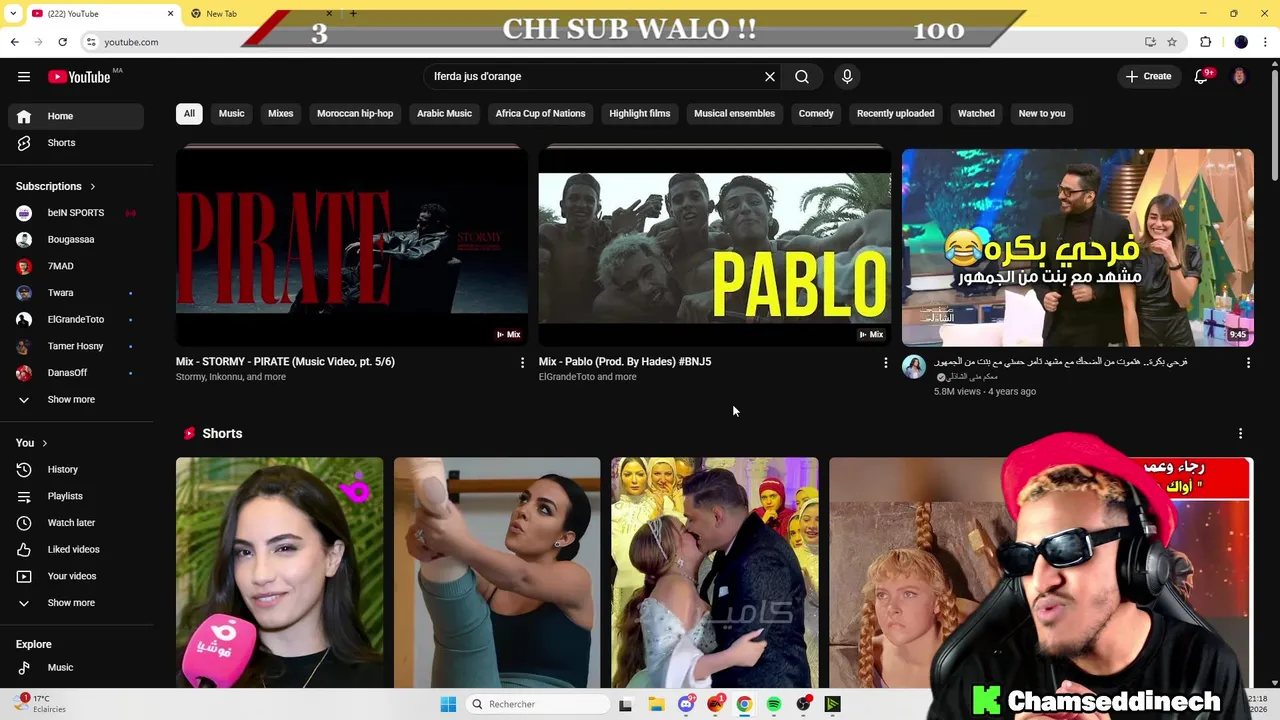Select the Watched filter chip
The height and width of the screenshot is (720, 1280).
(x=976, y=114)
